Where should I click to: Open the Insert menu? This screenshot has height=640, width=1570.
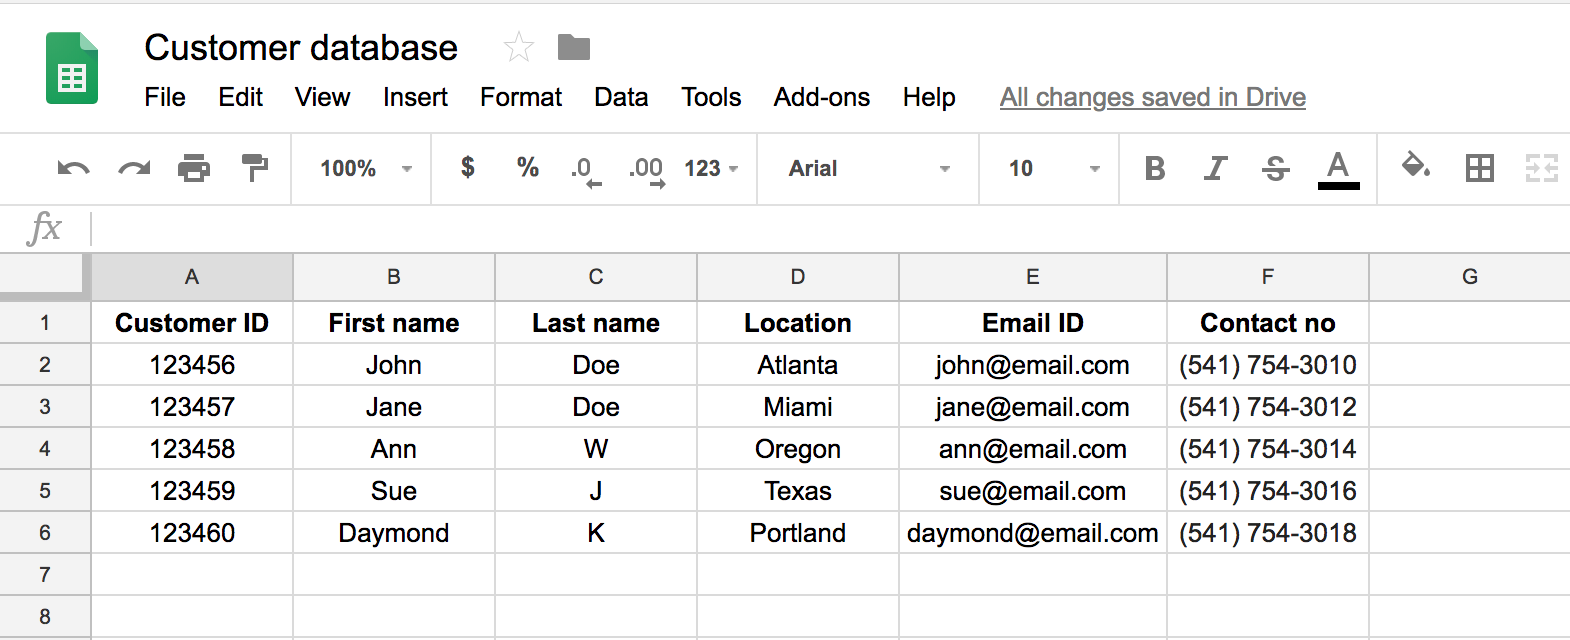point(415,97)
